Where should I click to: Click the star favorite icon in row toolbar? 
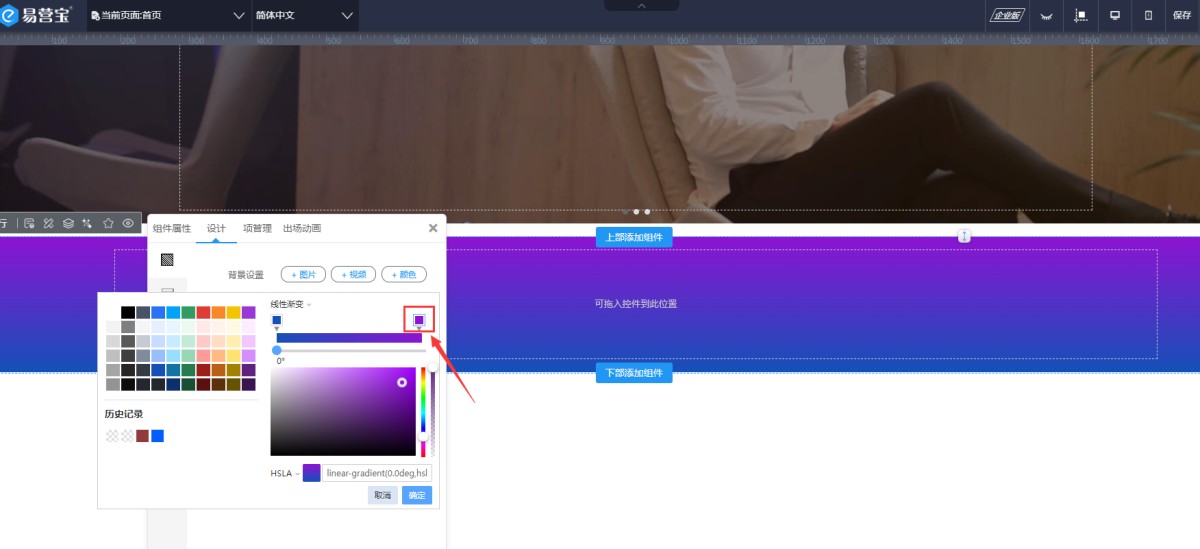click(x=108, y=223)
